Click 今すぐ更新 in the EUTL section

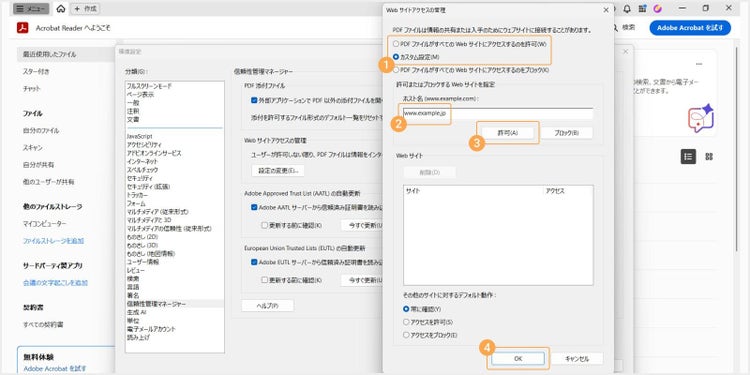tap(362, 280)
